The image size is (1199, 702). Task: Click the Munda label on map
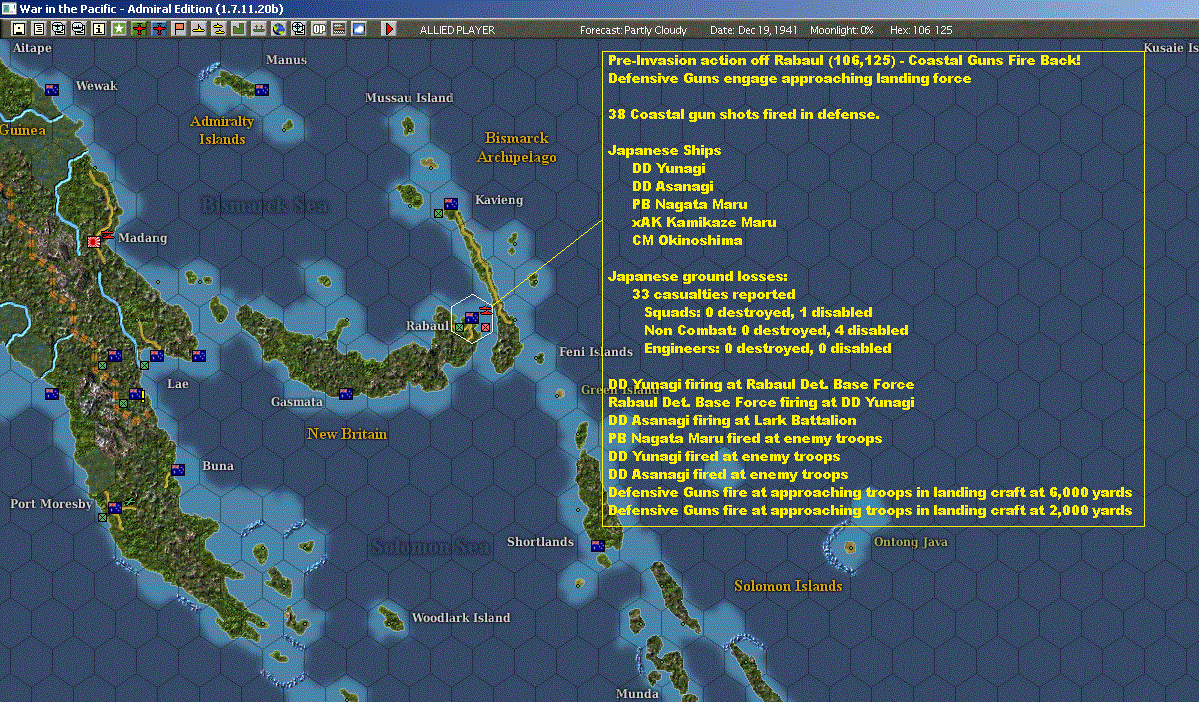point(637,694)
